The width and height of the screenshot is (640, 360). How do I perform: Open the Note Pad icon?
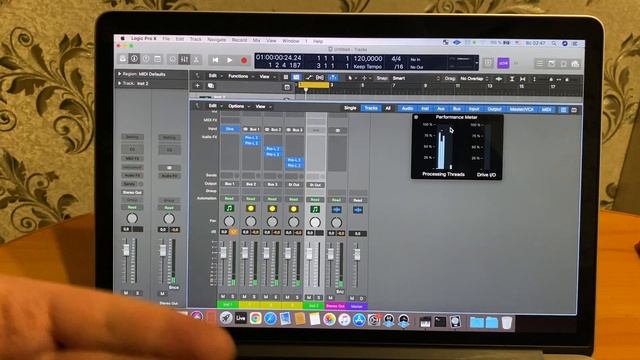tap(551, 63)
